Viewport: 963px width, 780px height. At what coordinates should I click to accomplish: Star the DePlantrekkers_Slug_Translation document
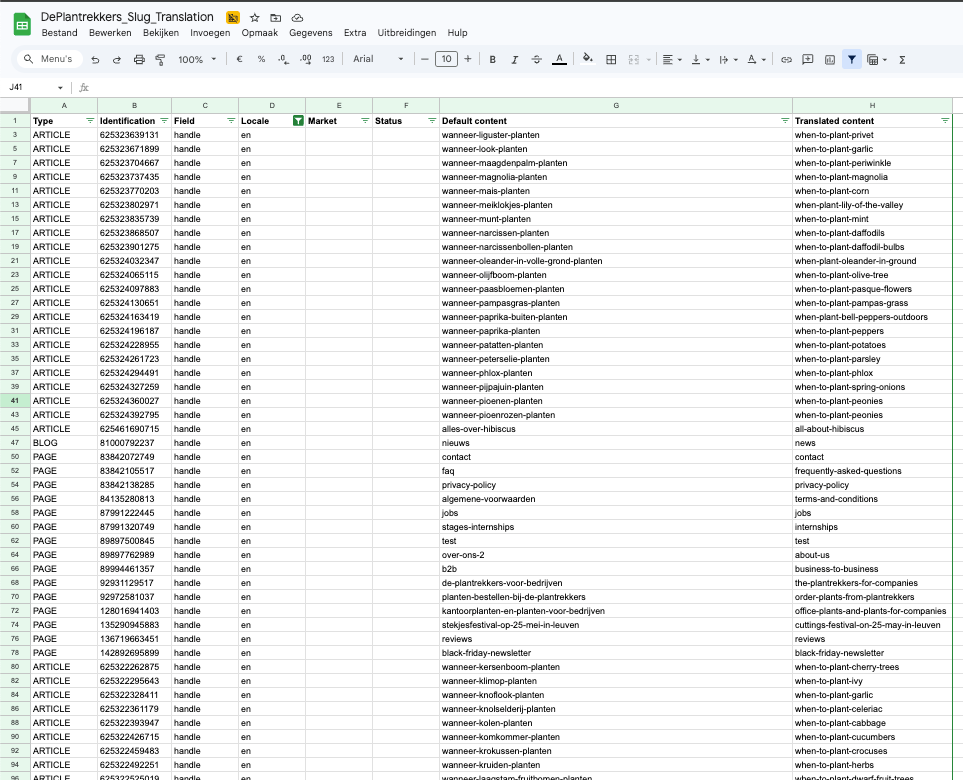[x=254, y=18]
